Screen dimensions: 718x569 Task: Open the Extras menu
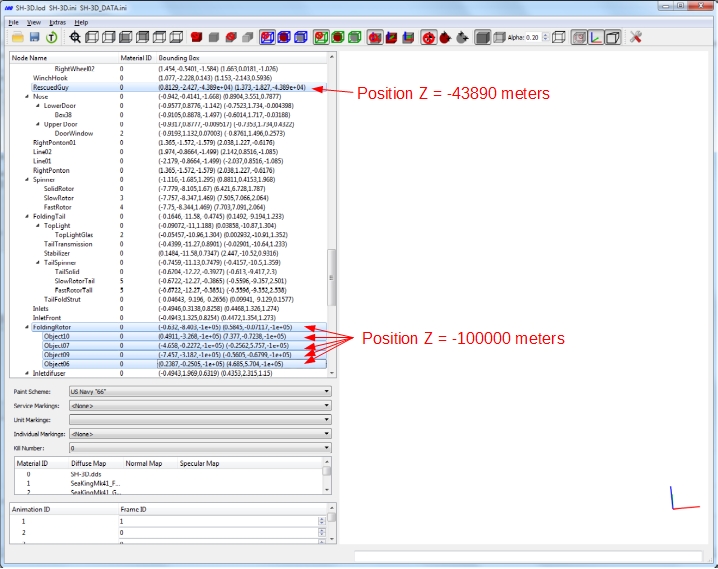tap(57, 22)
